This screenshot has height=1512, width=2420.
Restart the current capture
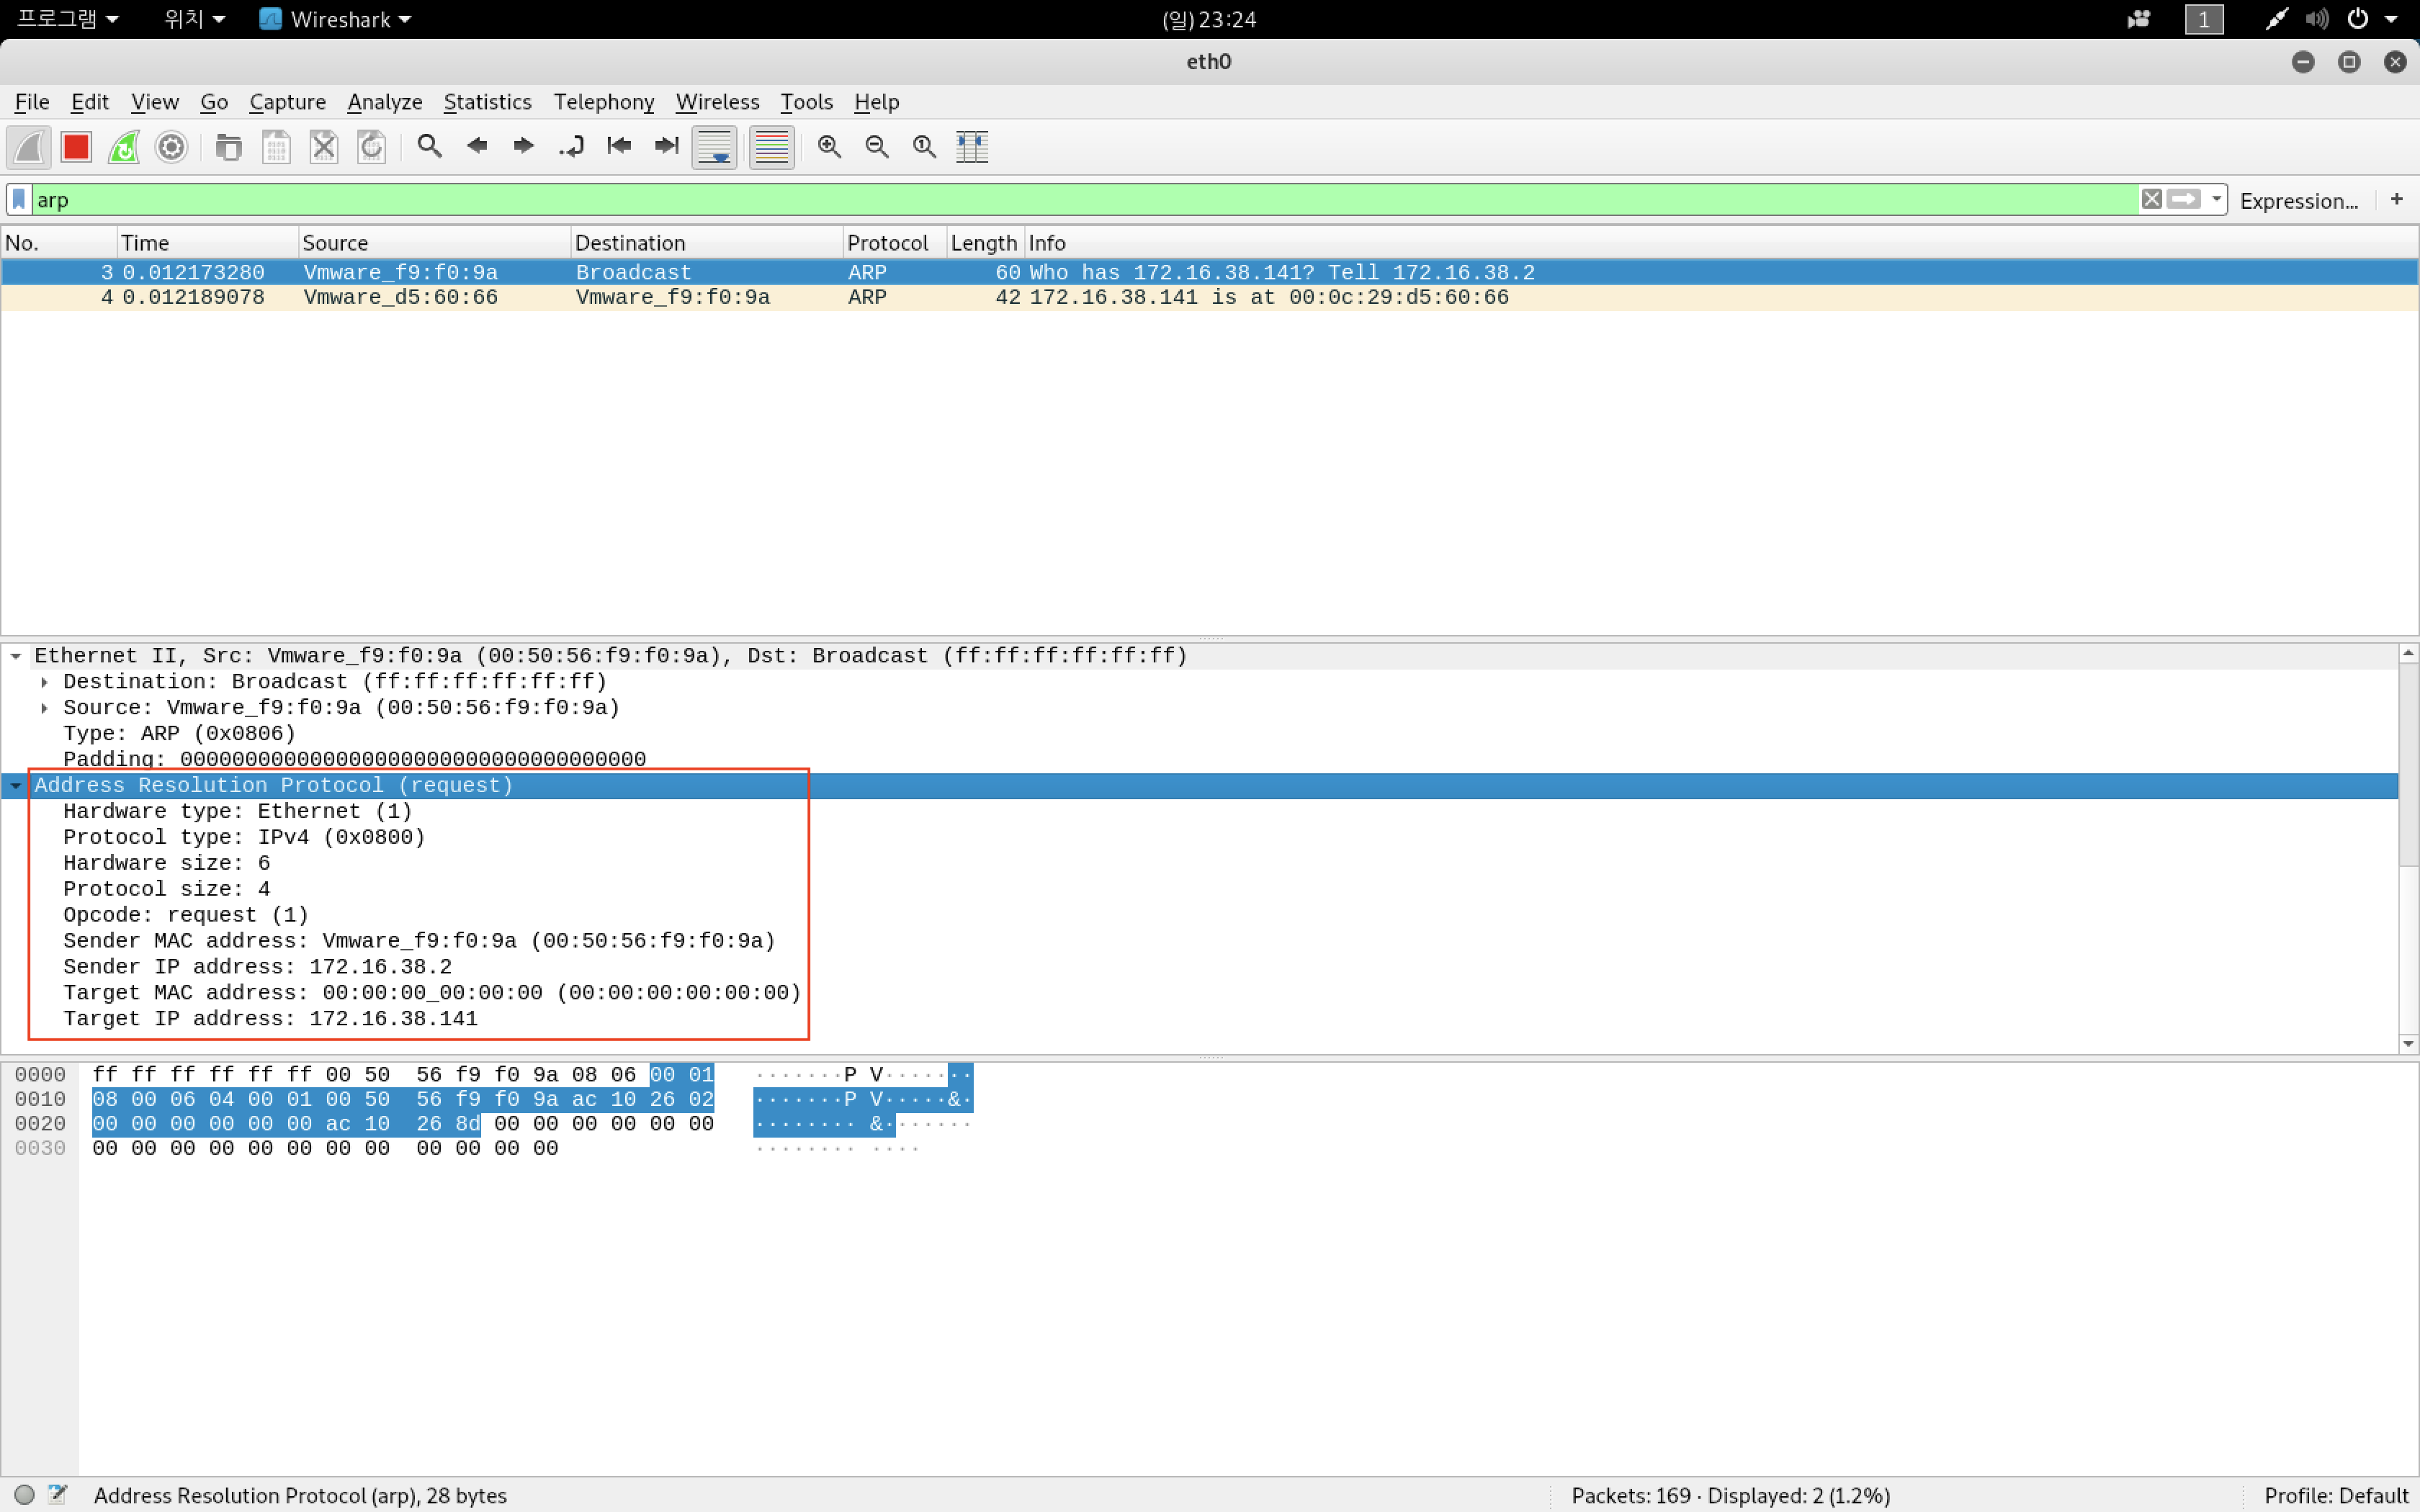click(x=124, y=147)
